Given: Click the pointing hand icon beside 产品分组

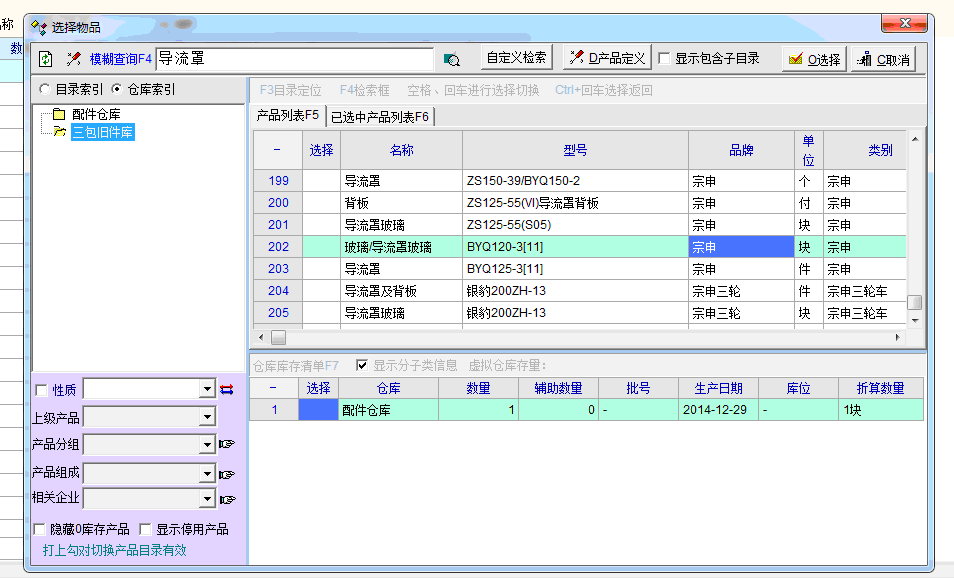Looking at the screenshot, I should (x=227, y=444).
